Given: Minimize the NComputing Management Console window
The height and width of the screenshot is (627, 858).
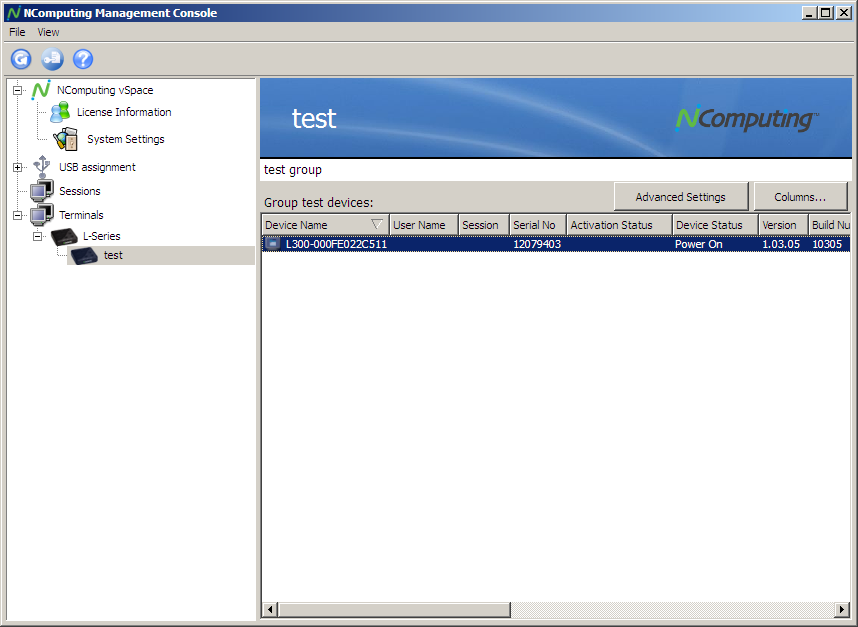Looking at the screenshot, I should click(x=809, y=13).
